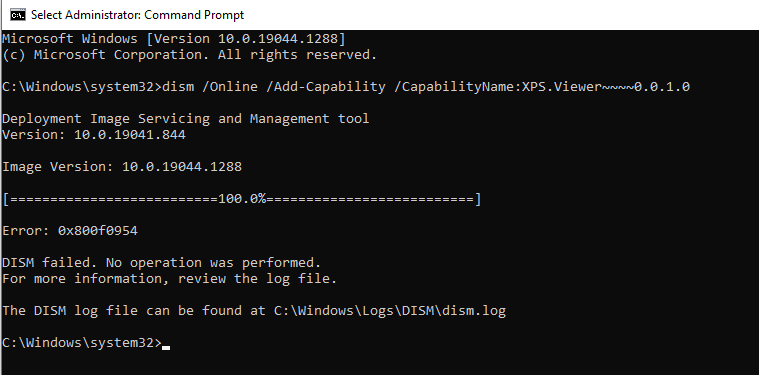
Task: Click the error code 0x800f0954
Action: click(98, 231)
